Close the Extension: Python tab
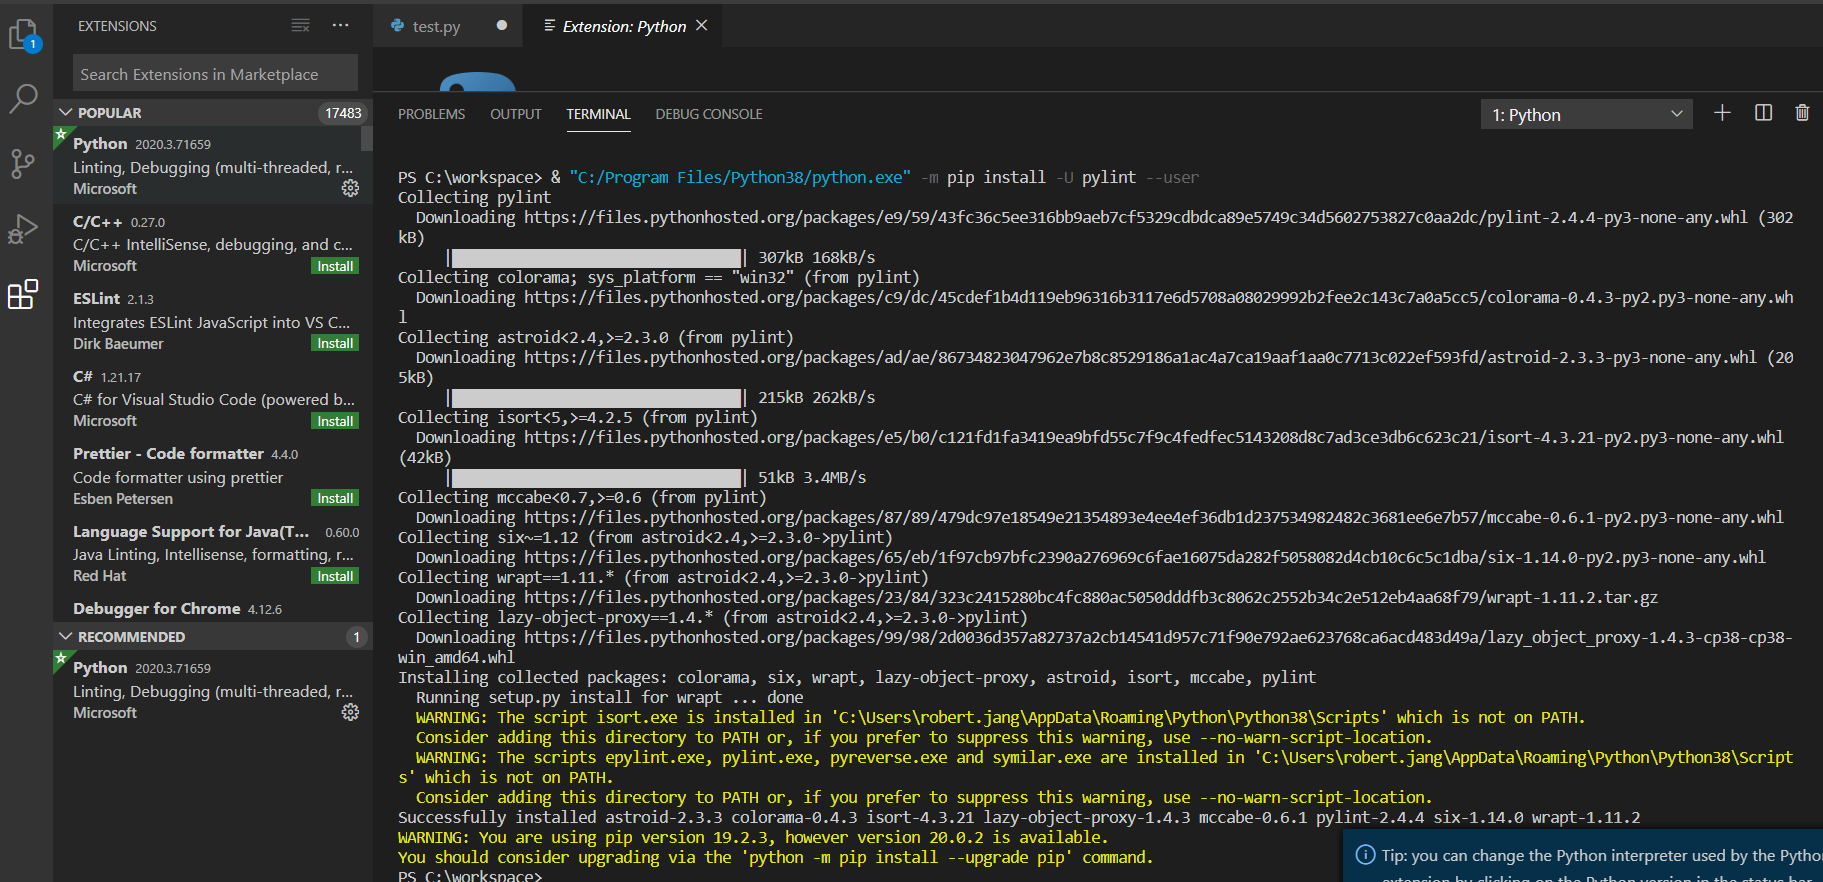 click(x=702, y=26)
